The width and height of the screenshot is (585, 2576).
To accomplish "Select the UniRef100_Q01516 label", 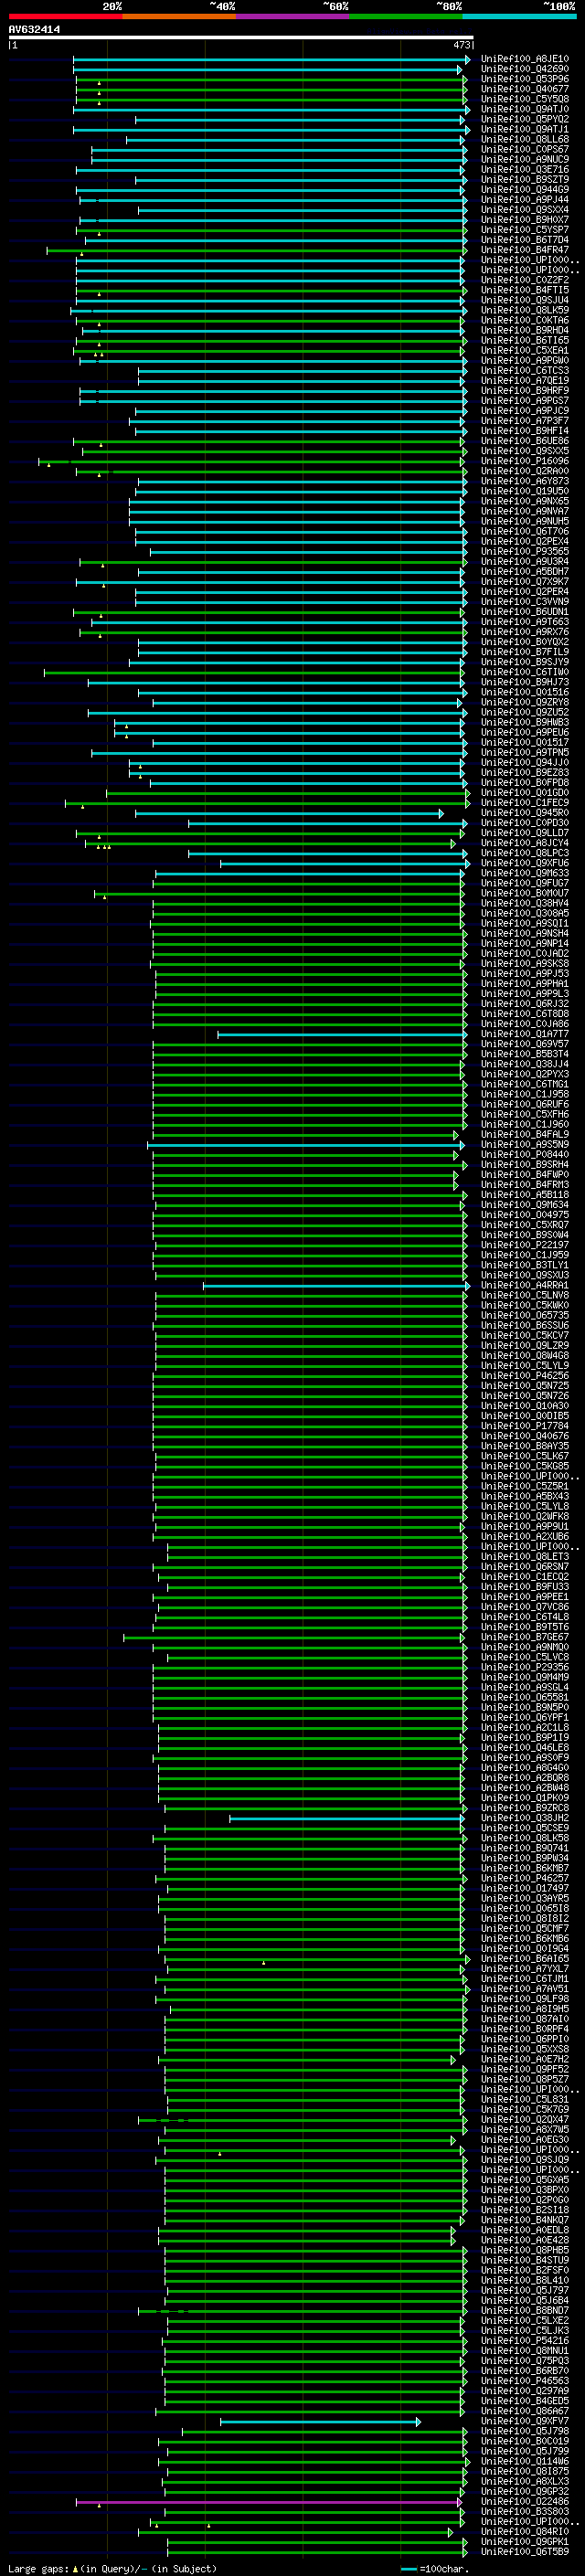I will 525,692.
